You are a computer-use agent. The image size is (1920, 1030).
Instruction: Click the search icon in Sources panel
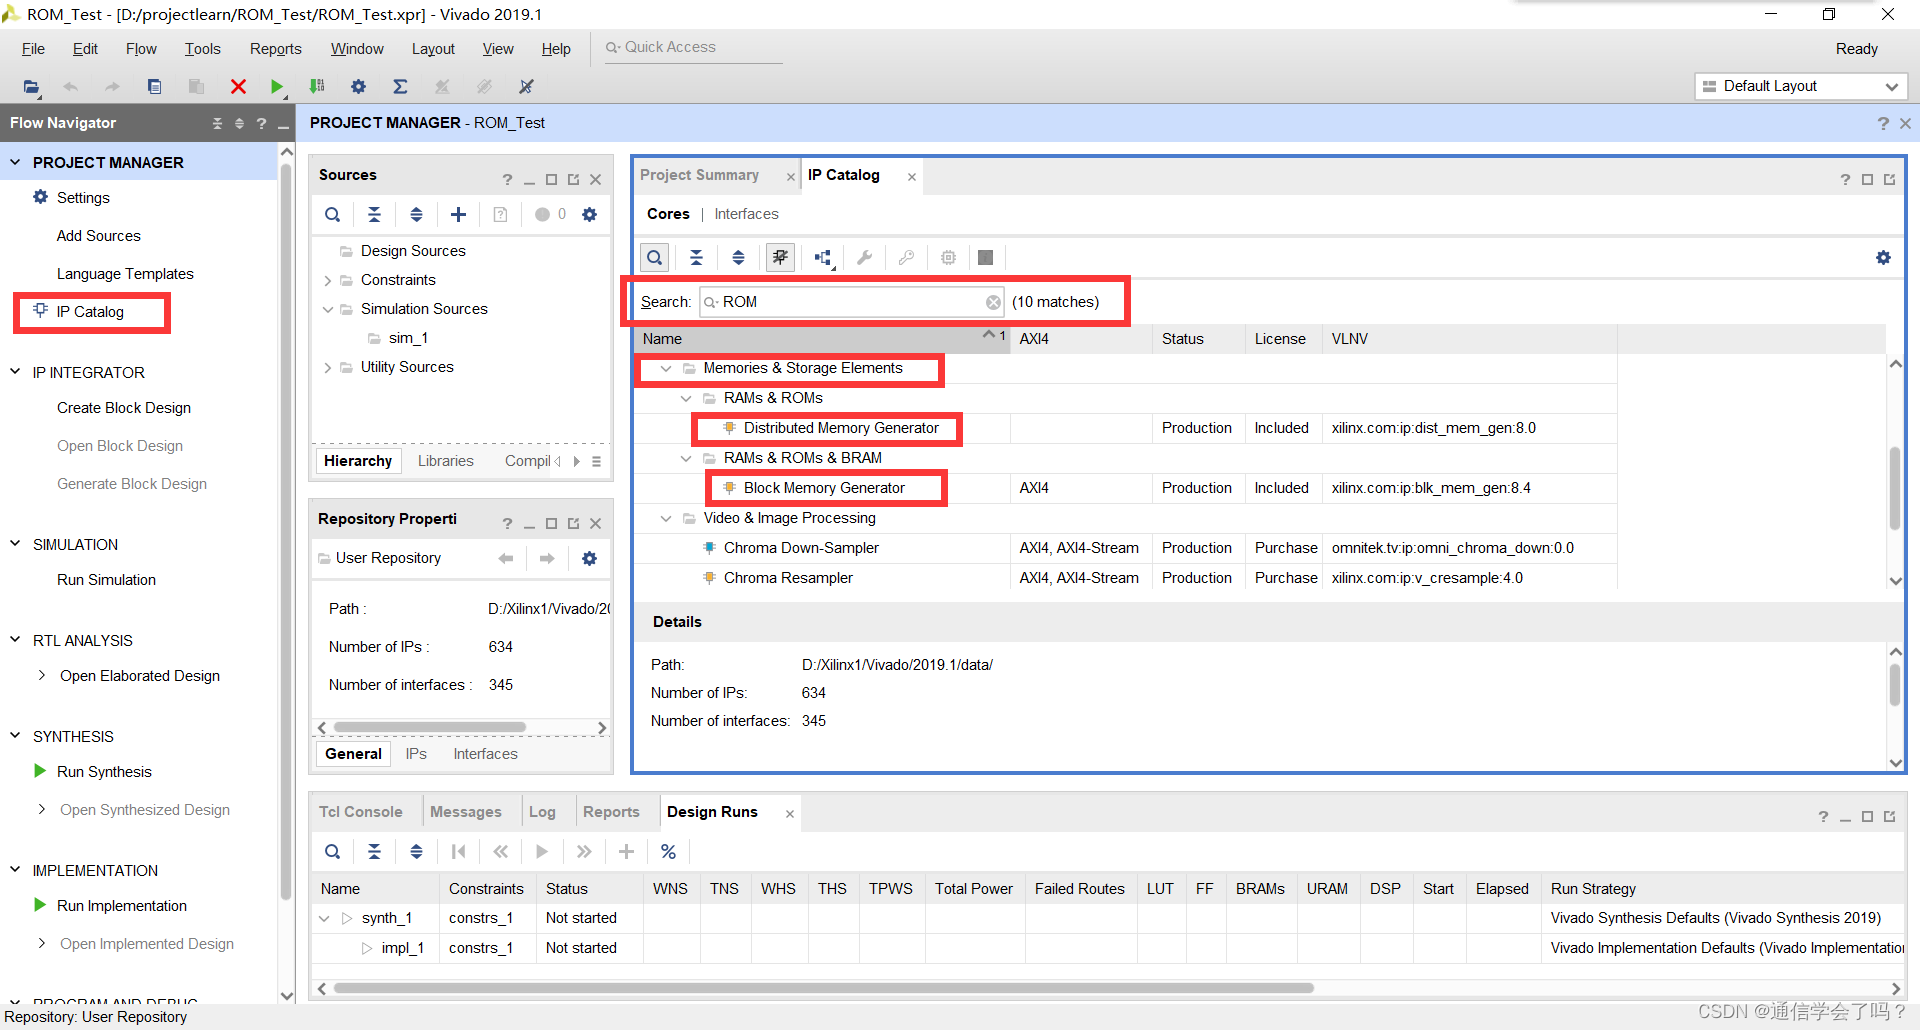click(x=333, y=214)
